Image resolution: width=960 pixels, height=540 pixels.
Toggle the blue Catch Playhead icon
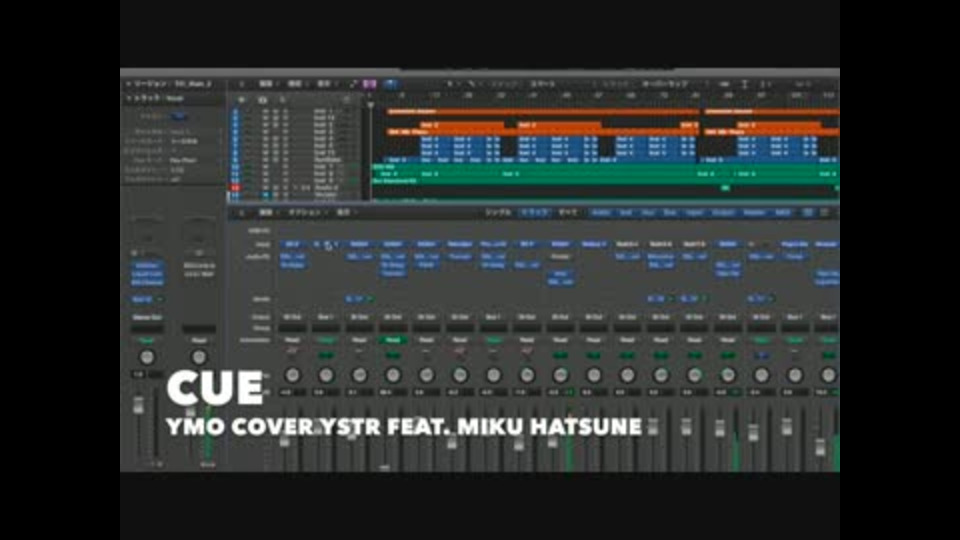point(391,83)
